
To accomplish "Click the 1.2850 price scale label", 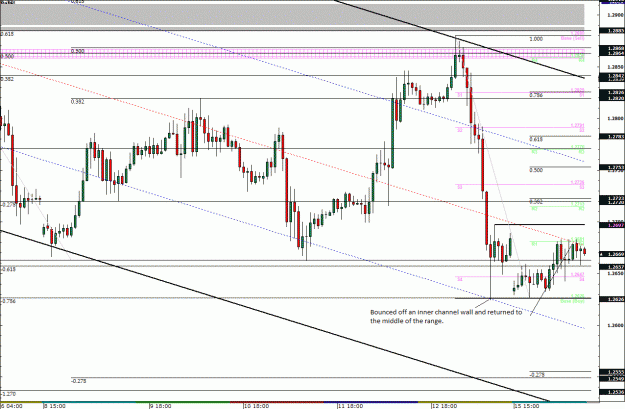I will 614,67.
